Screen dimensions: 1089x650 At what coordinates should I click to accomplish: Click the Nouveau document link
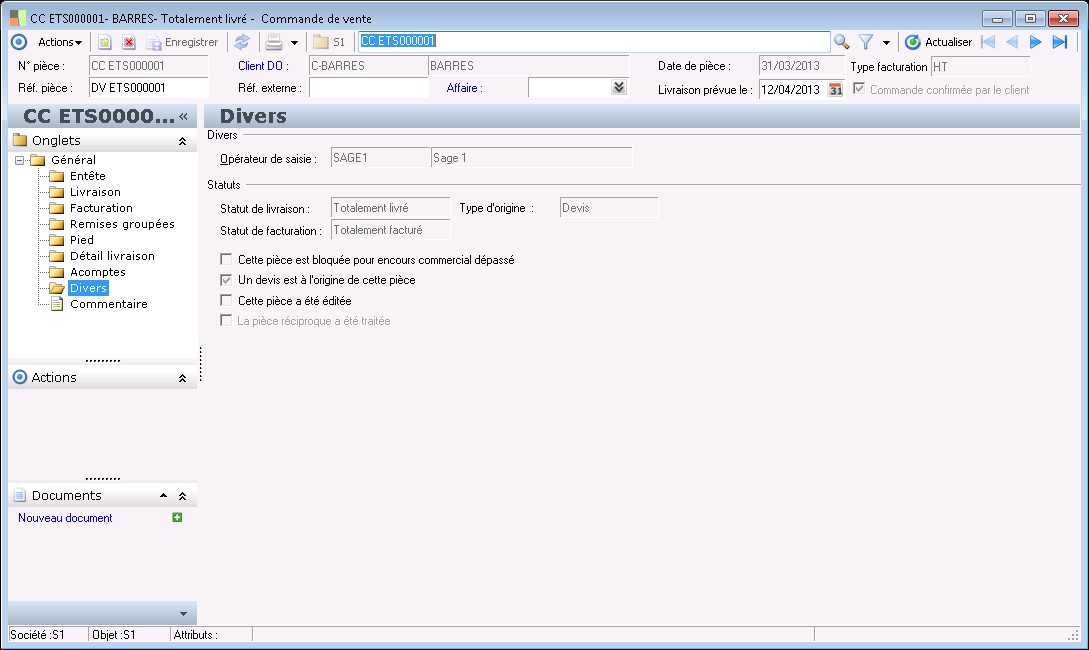pos(65,518)
